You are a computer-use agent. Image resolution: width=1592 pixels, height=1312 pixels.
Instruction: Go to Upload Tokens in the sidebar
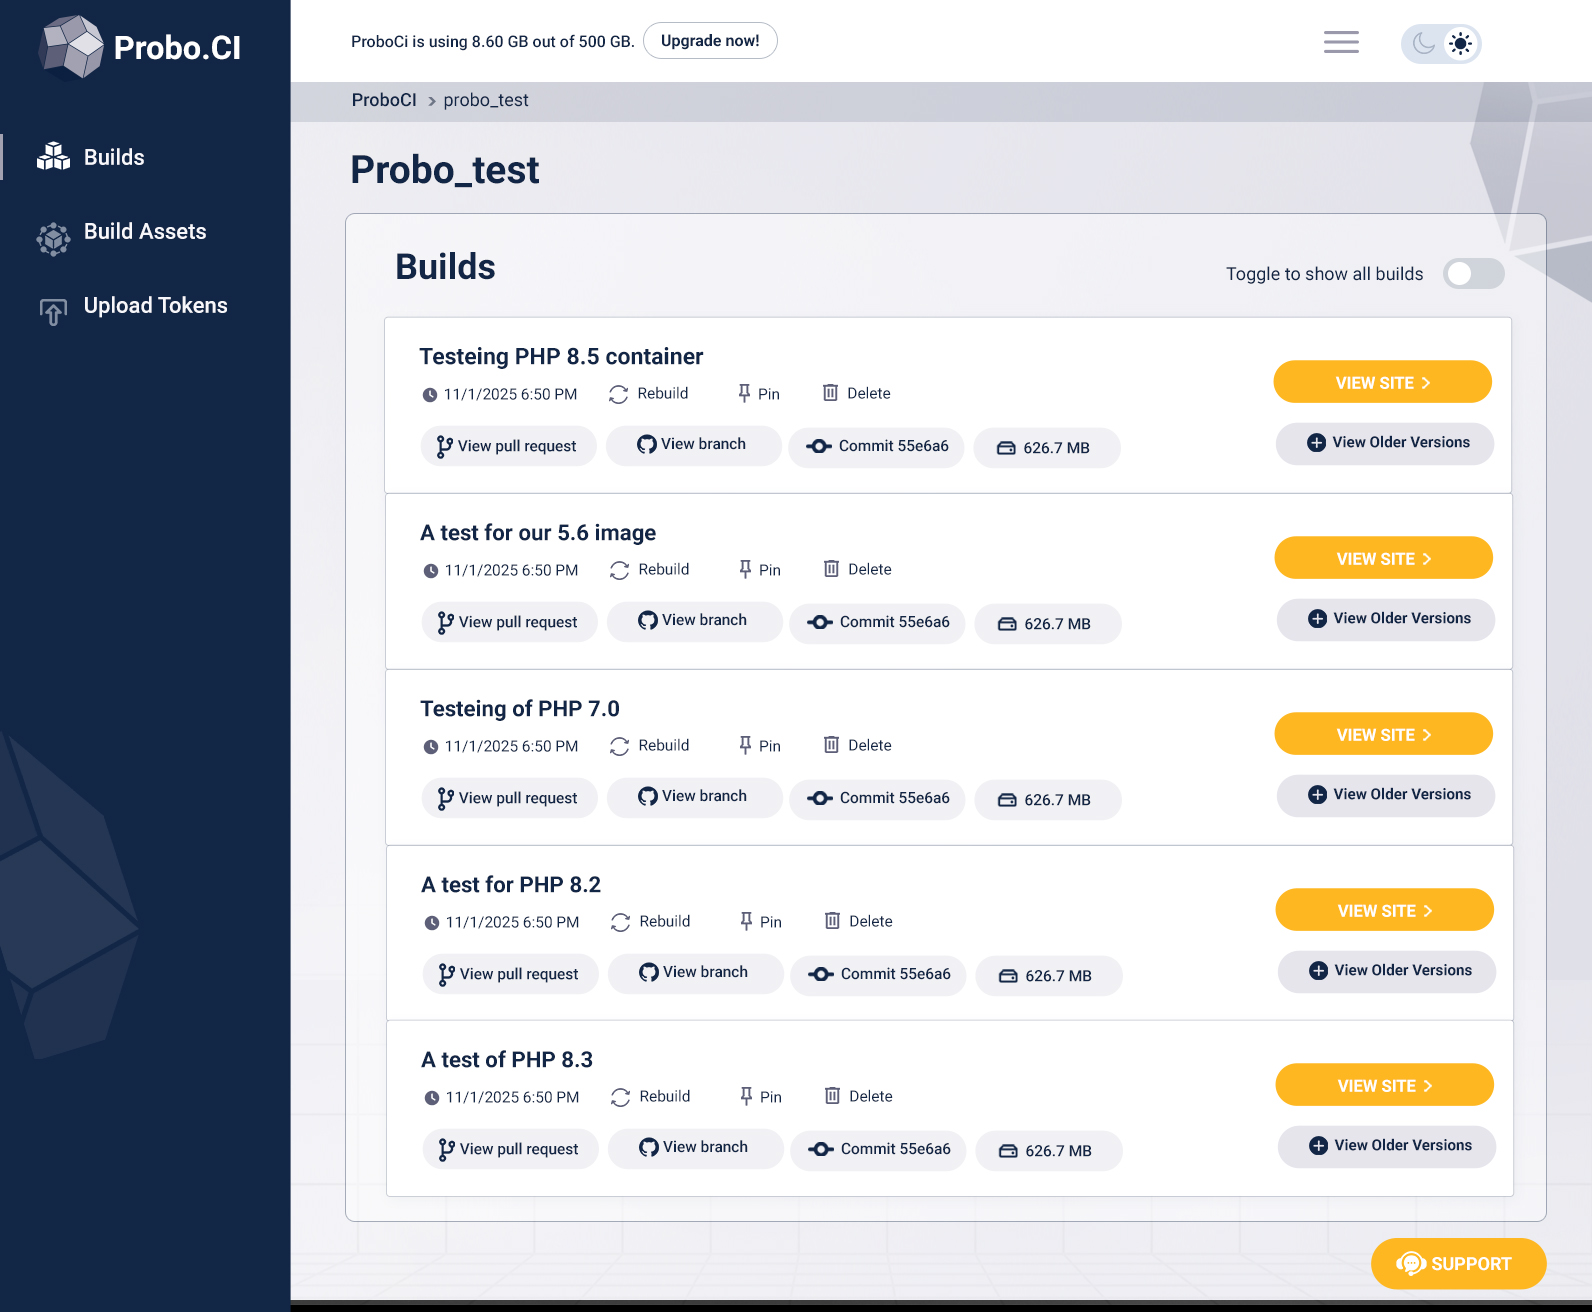(x=155, y=306)
